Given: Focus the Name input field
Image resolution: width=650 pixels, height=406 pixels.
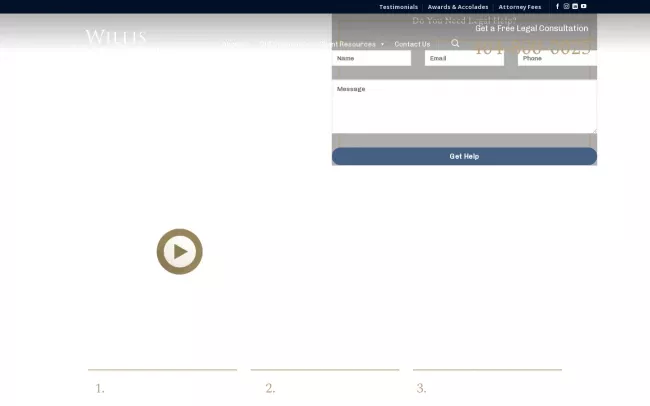Looking at the screenshot, I should pyautogui.click(x=371, y=58).
